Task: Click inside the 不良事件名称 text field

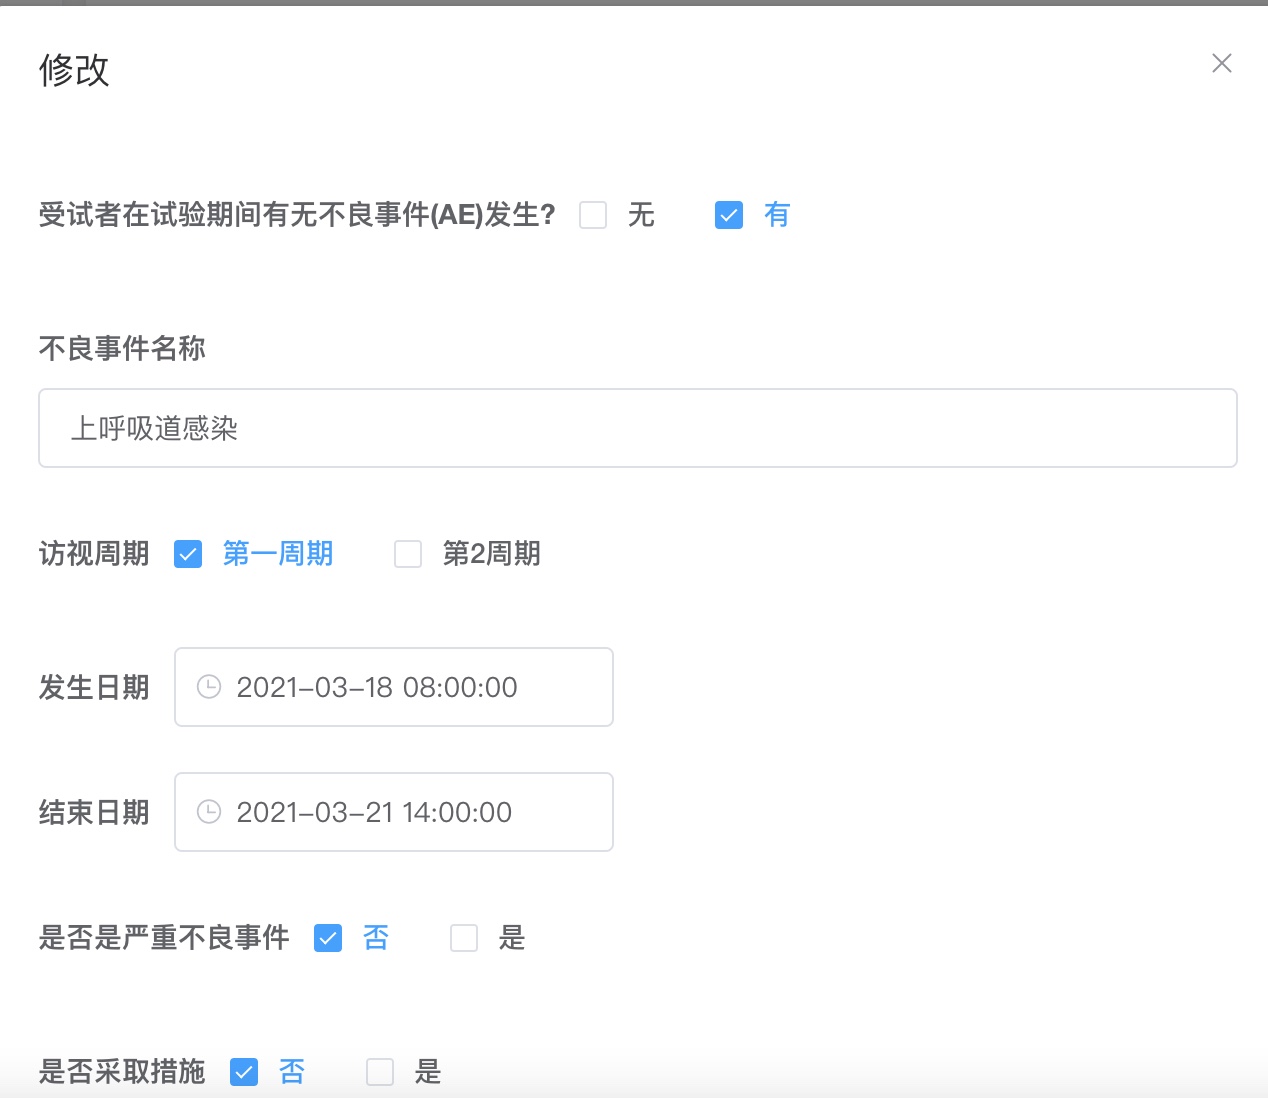Action: (636, 428)
